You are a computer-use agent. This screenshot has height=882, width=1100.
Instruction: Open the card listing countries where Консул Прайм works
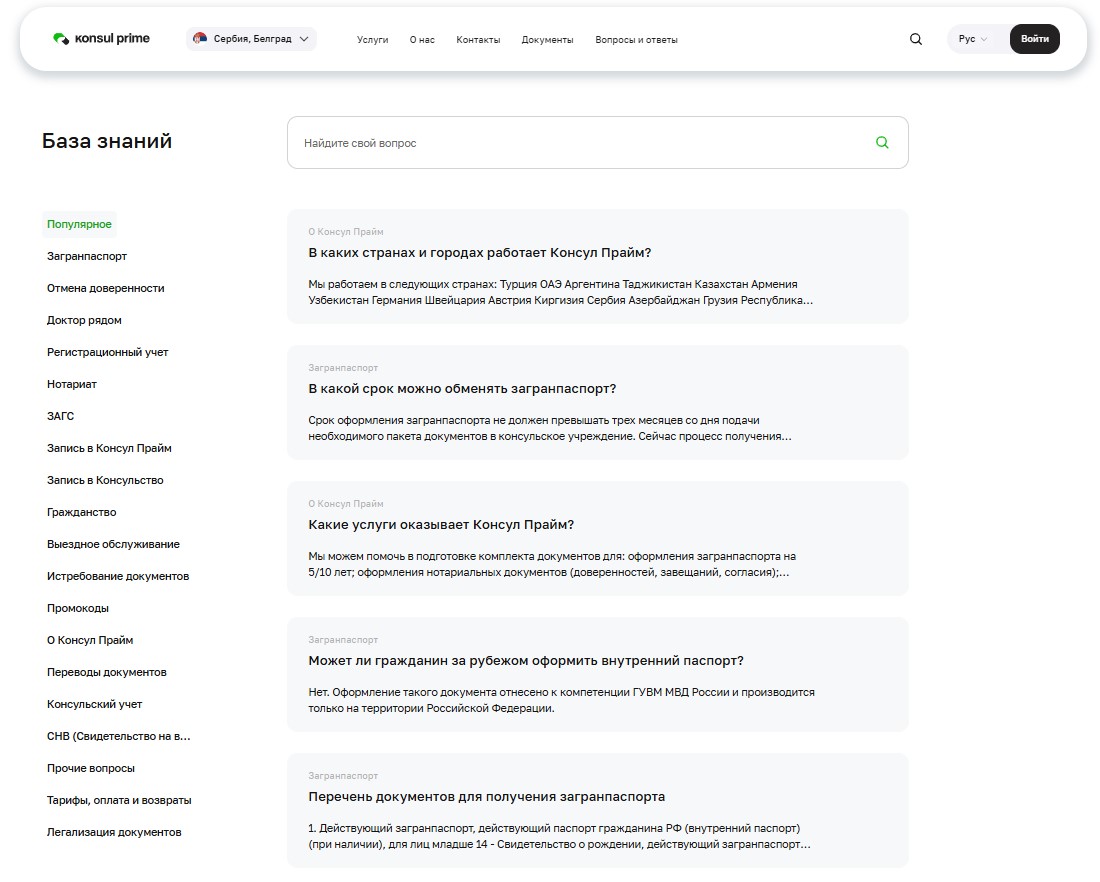[597, 266]
